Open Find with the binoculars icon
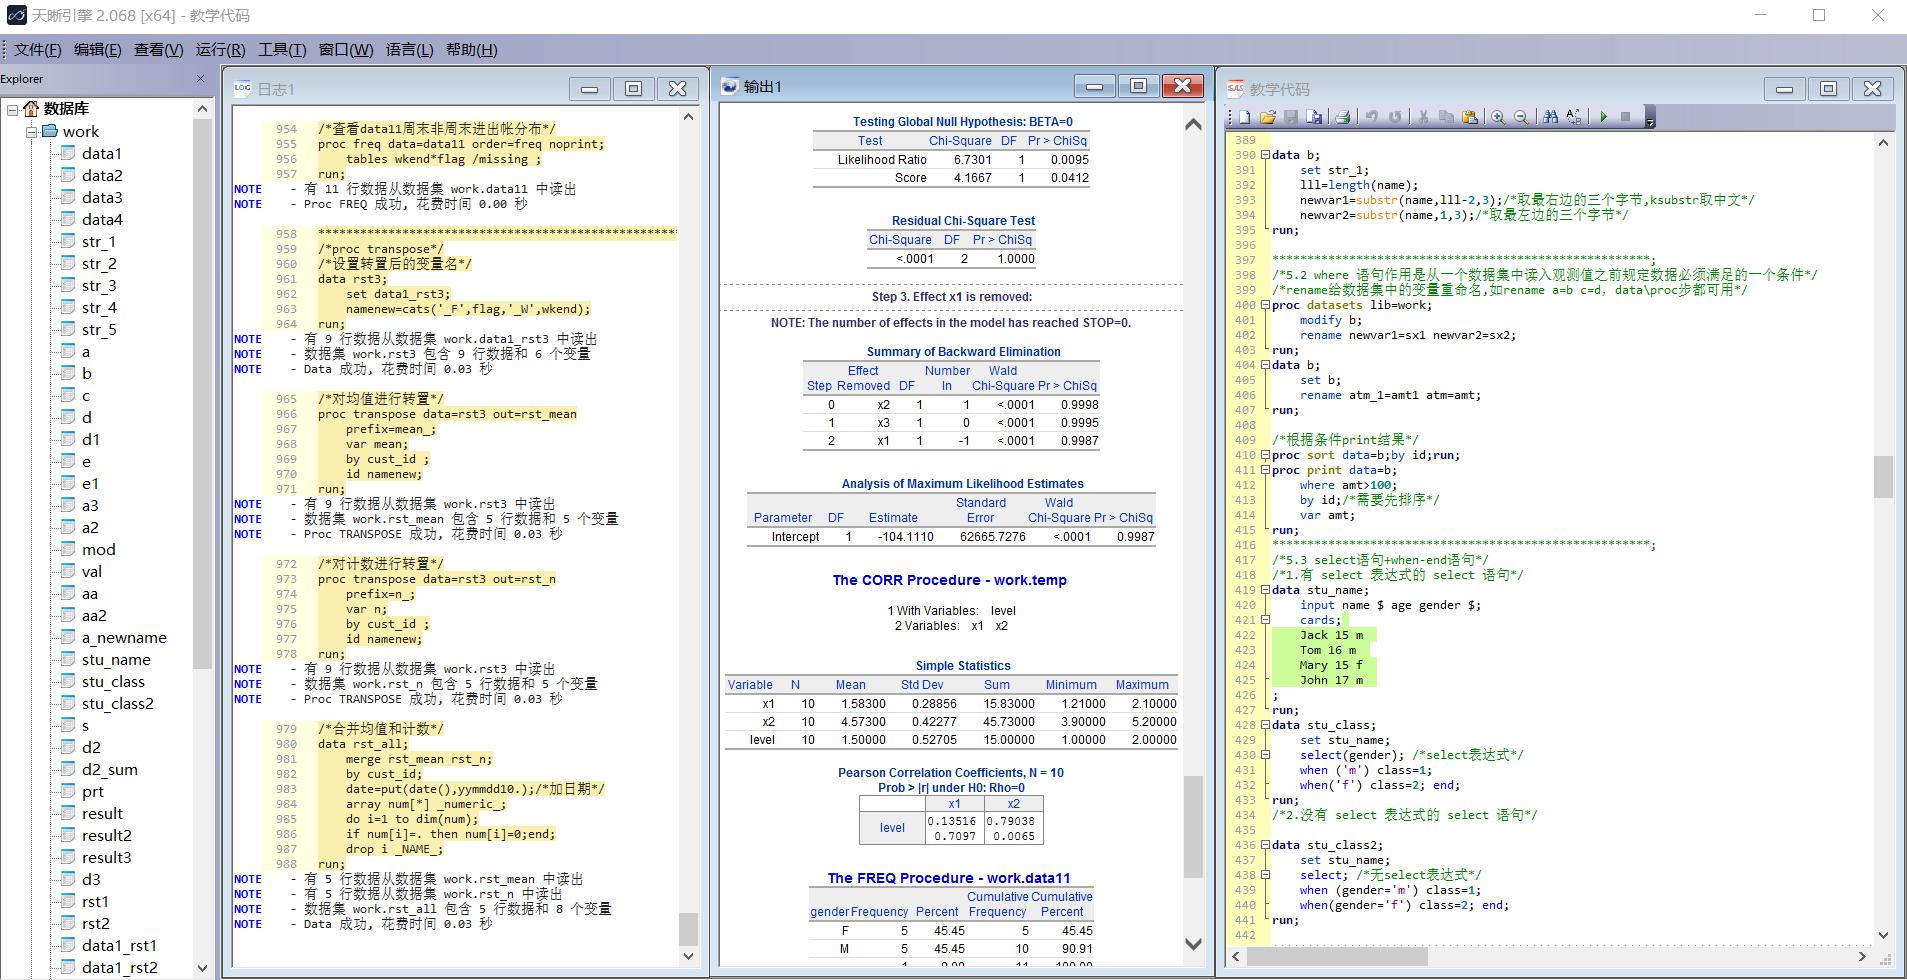1907x980 pixels. coord(1550,117)
